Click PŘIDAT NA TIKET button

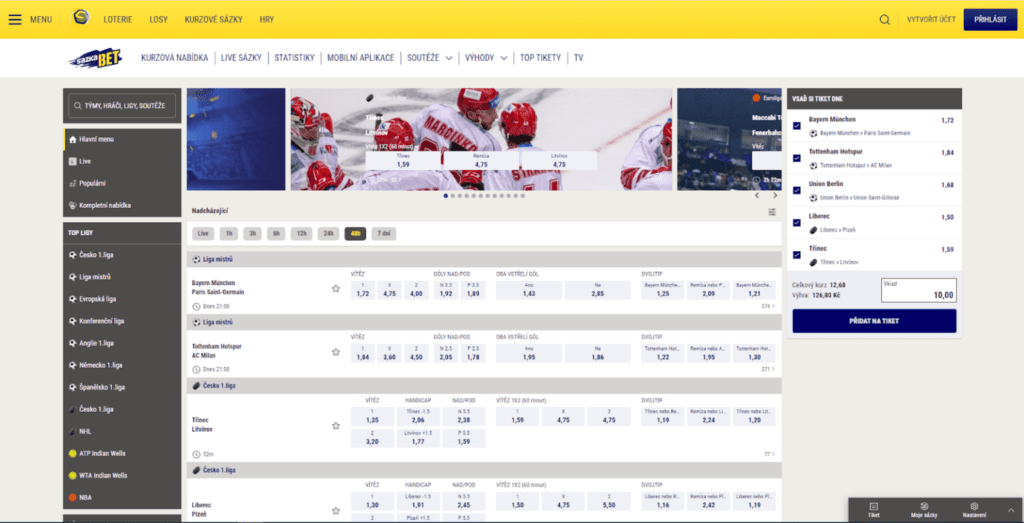click(x=874, y=321)
